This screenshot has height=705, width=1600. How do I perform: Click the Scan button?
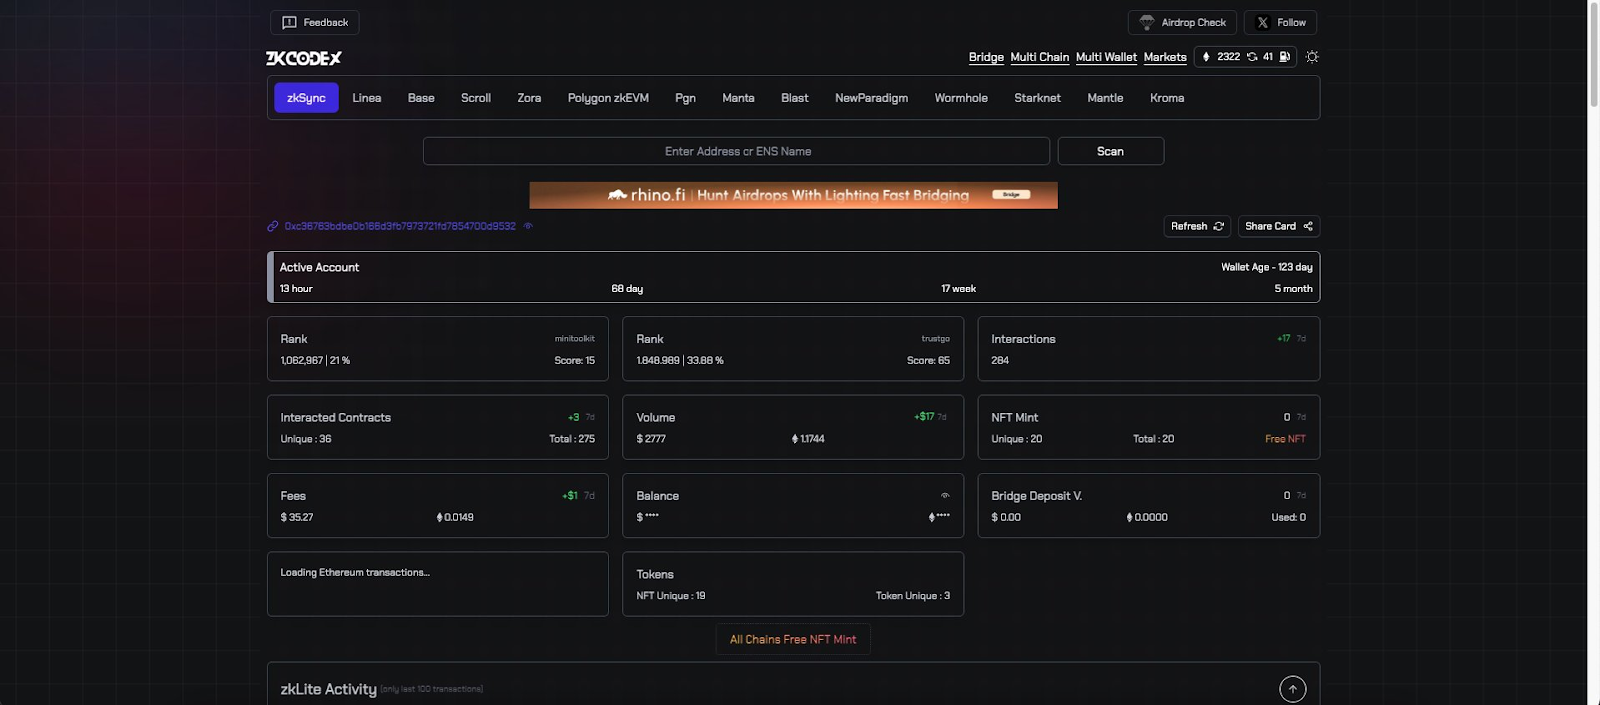(1110, 151)
